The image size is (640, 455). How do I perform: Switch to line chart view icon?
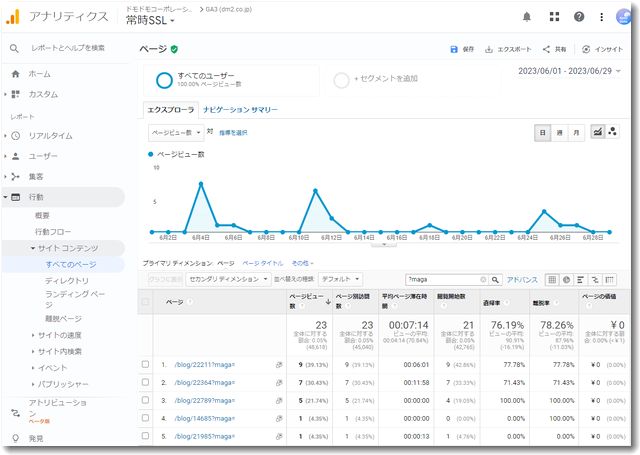pyautogui.click(x=598, y=131)
